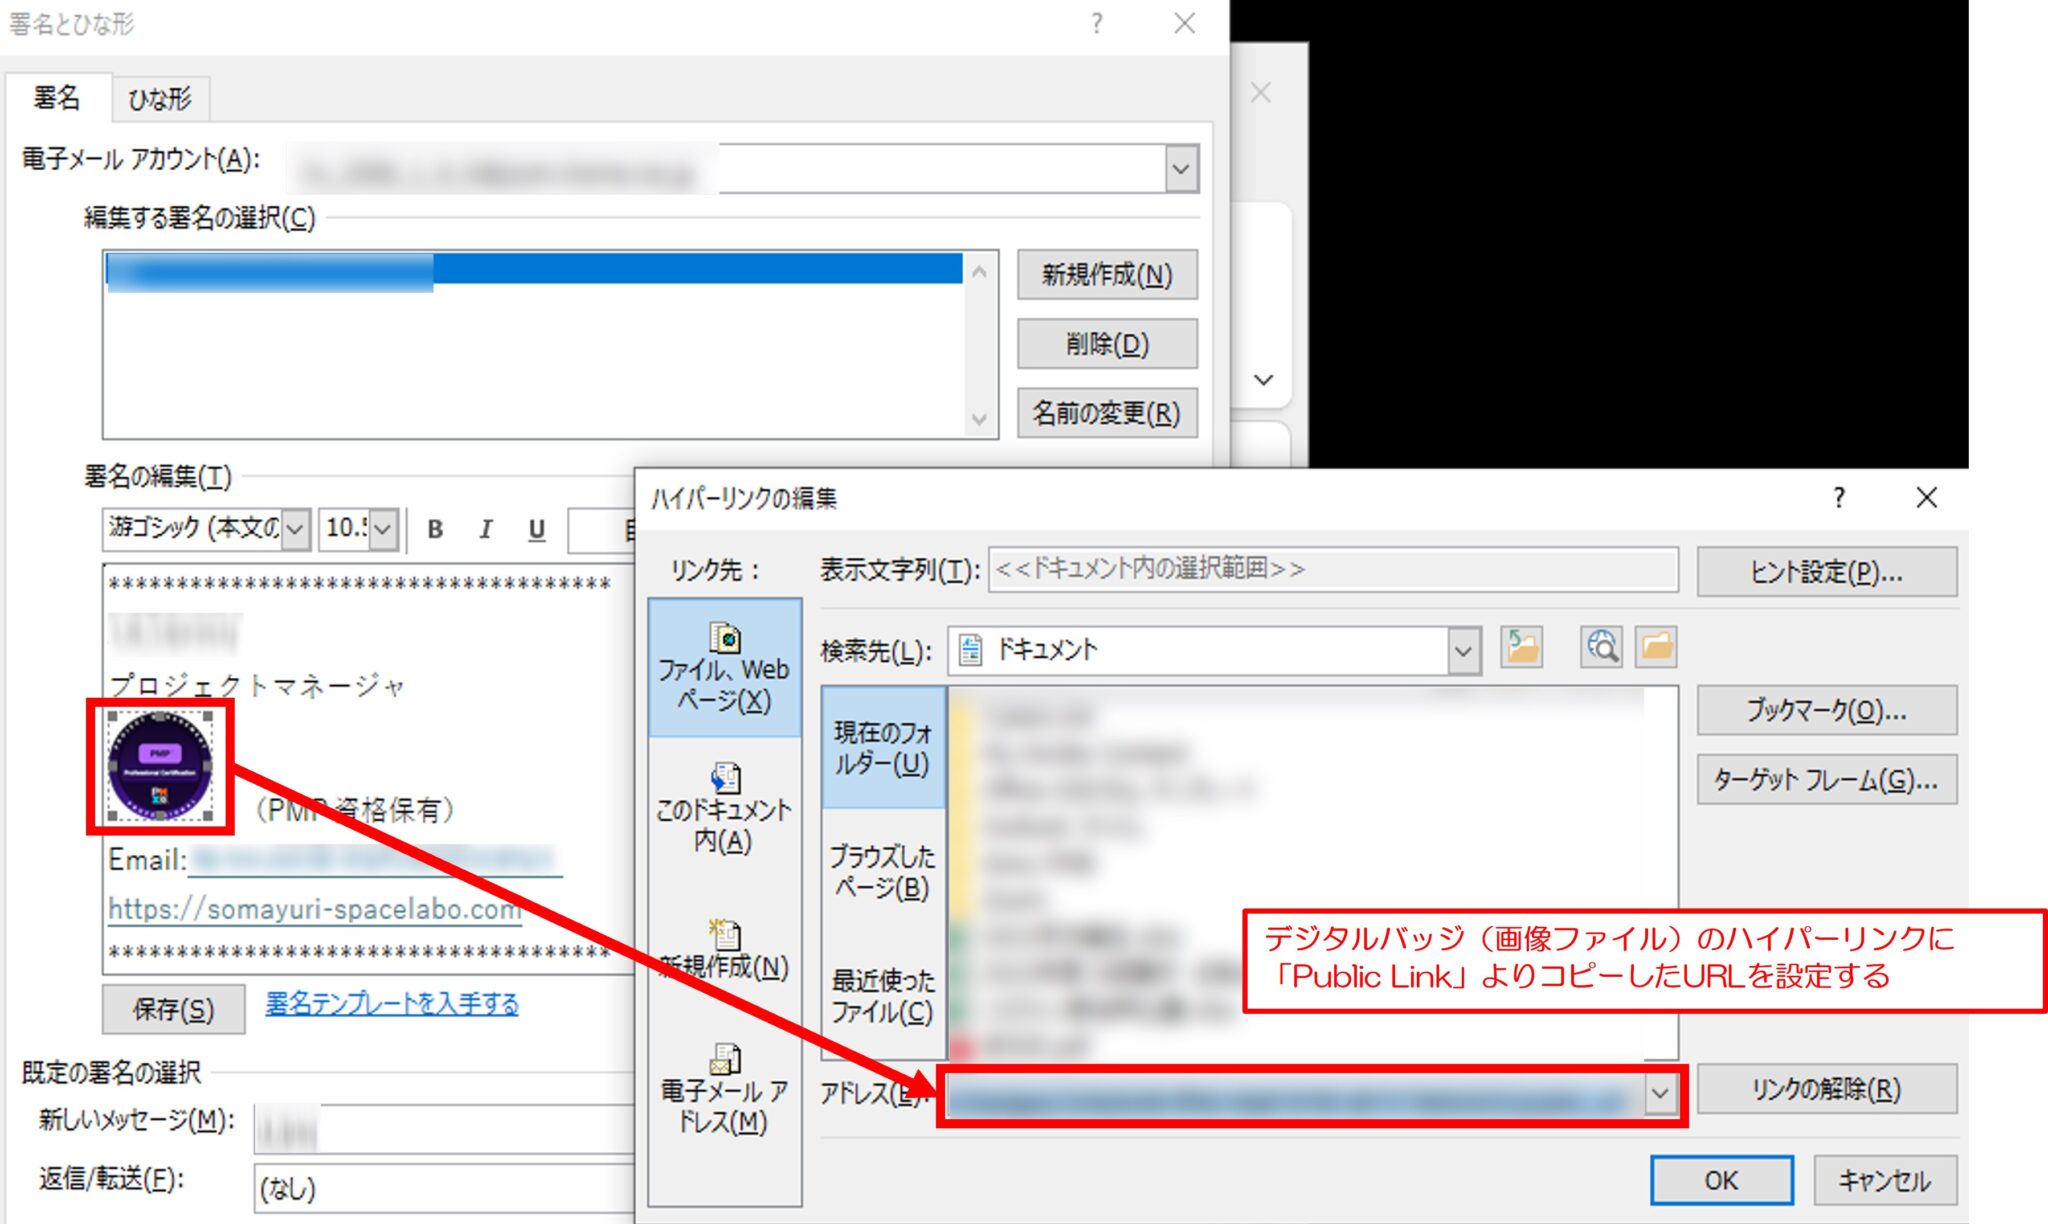Screen dimensions: 2048x1224
Task: Select the ファイル、Webページ link destination icon
Action: coord(724,668)
